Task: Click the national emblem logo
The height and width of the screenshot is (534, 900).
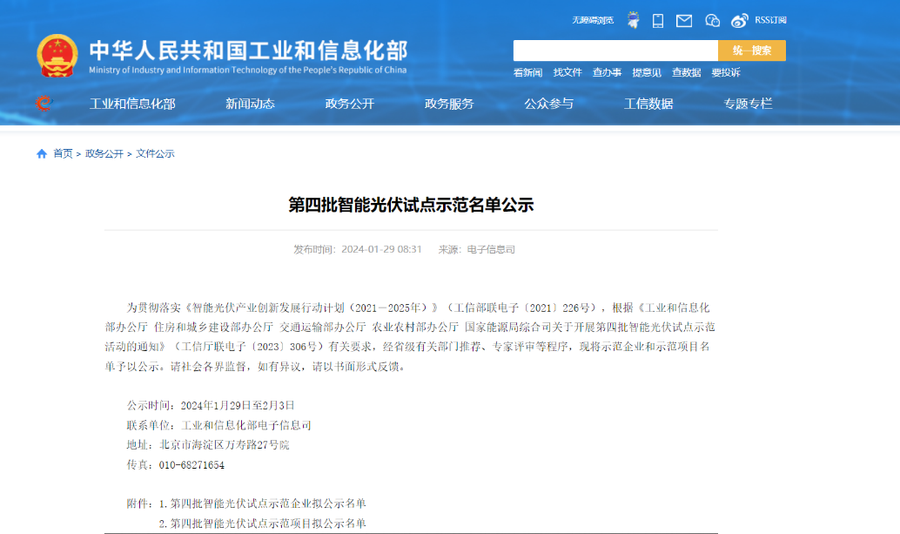Action: (x=57, y=56)
